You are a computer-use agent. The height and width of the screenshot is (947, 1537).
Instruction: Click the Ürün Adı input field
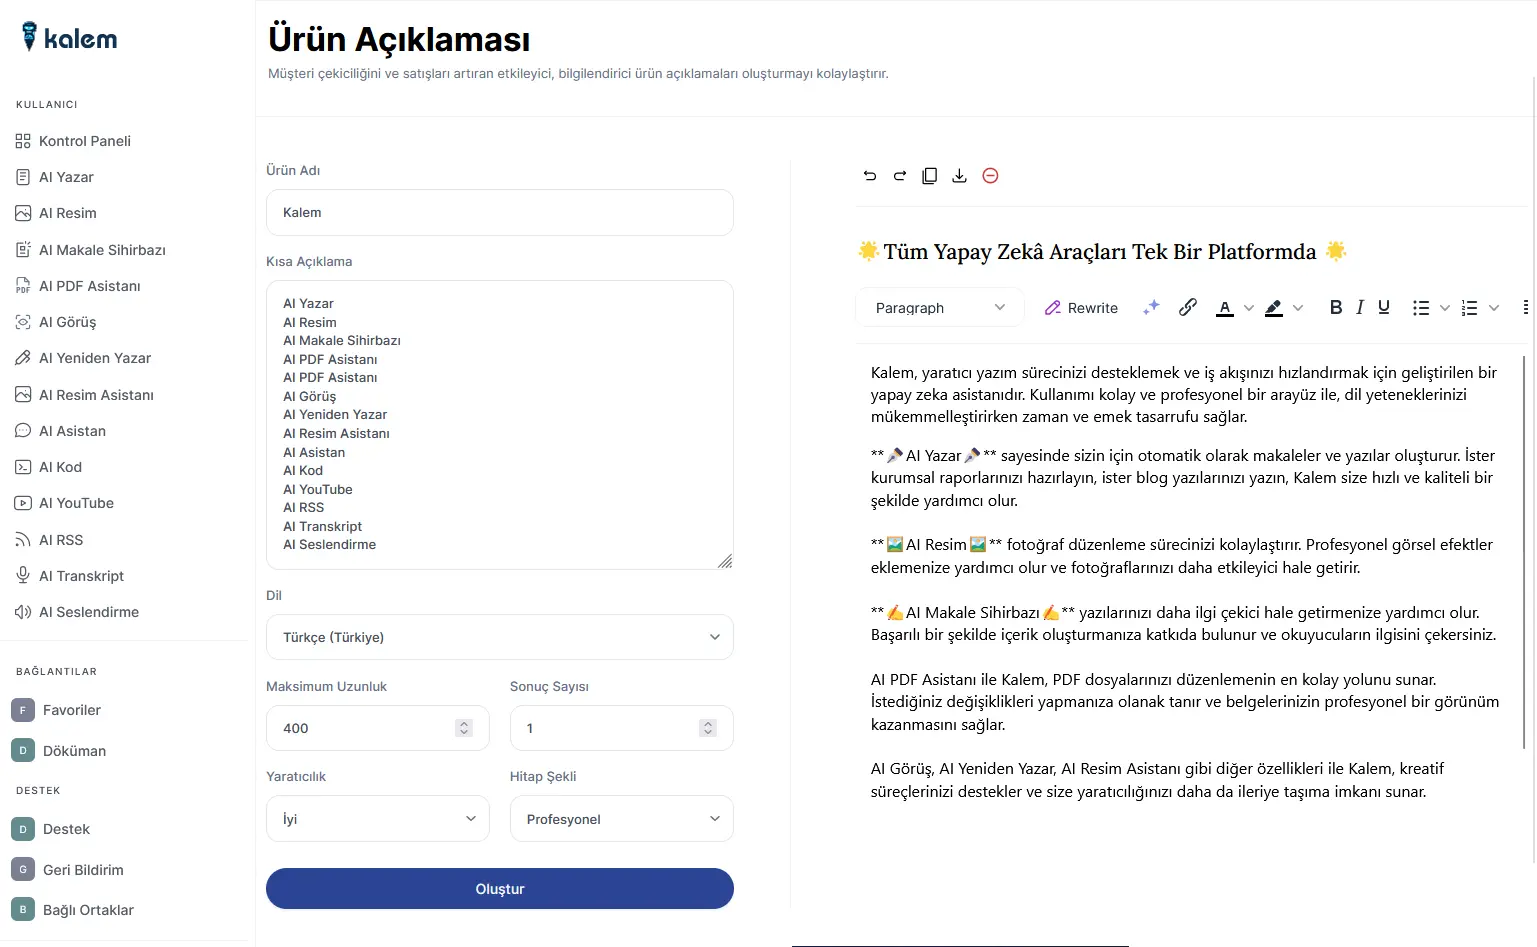tap(500, 213)
